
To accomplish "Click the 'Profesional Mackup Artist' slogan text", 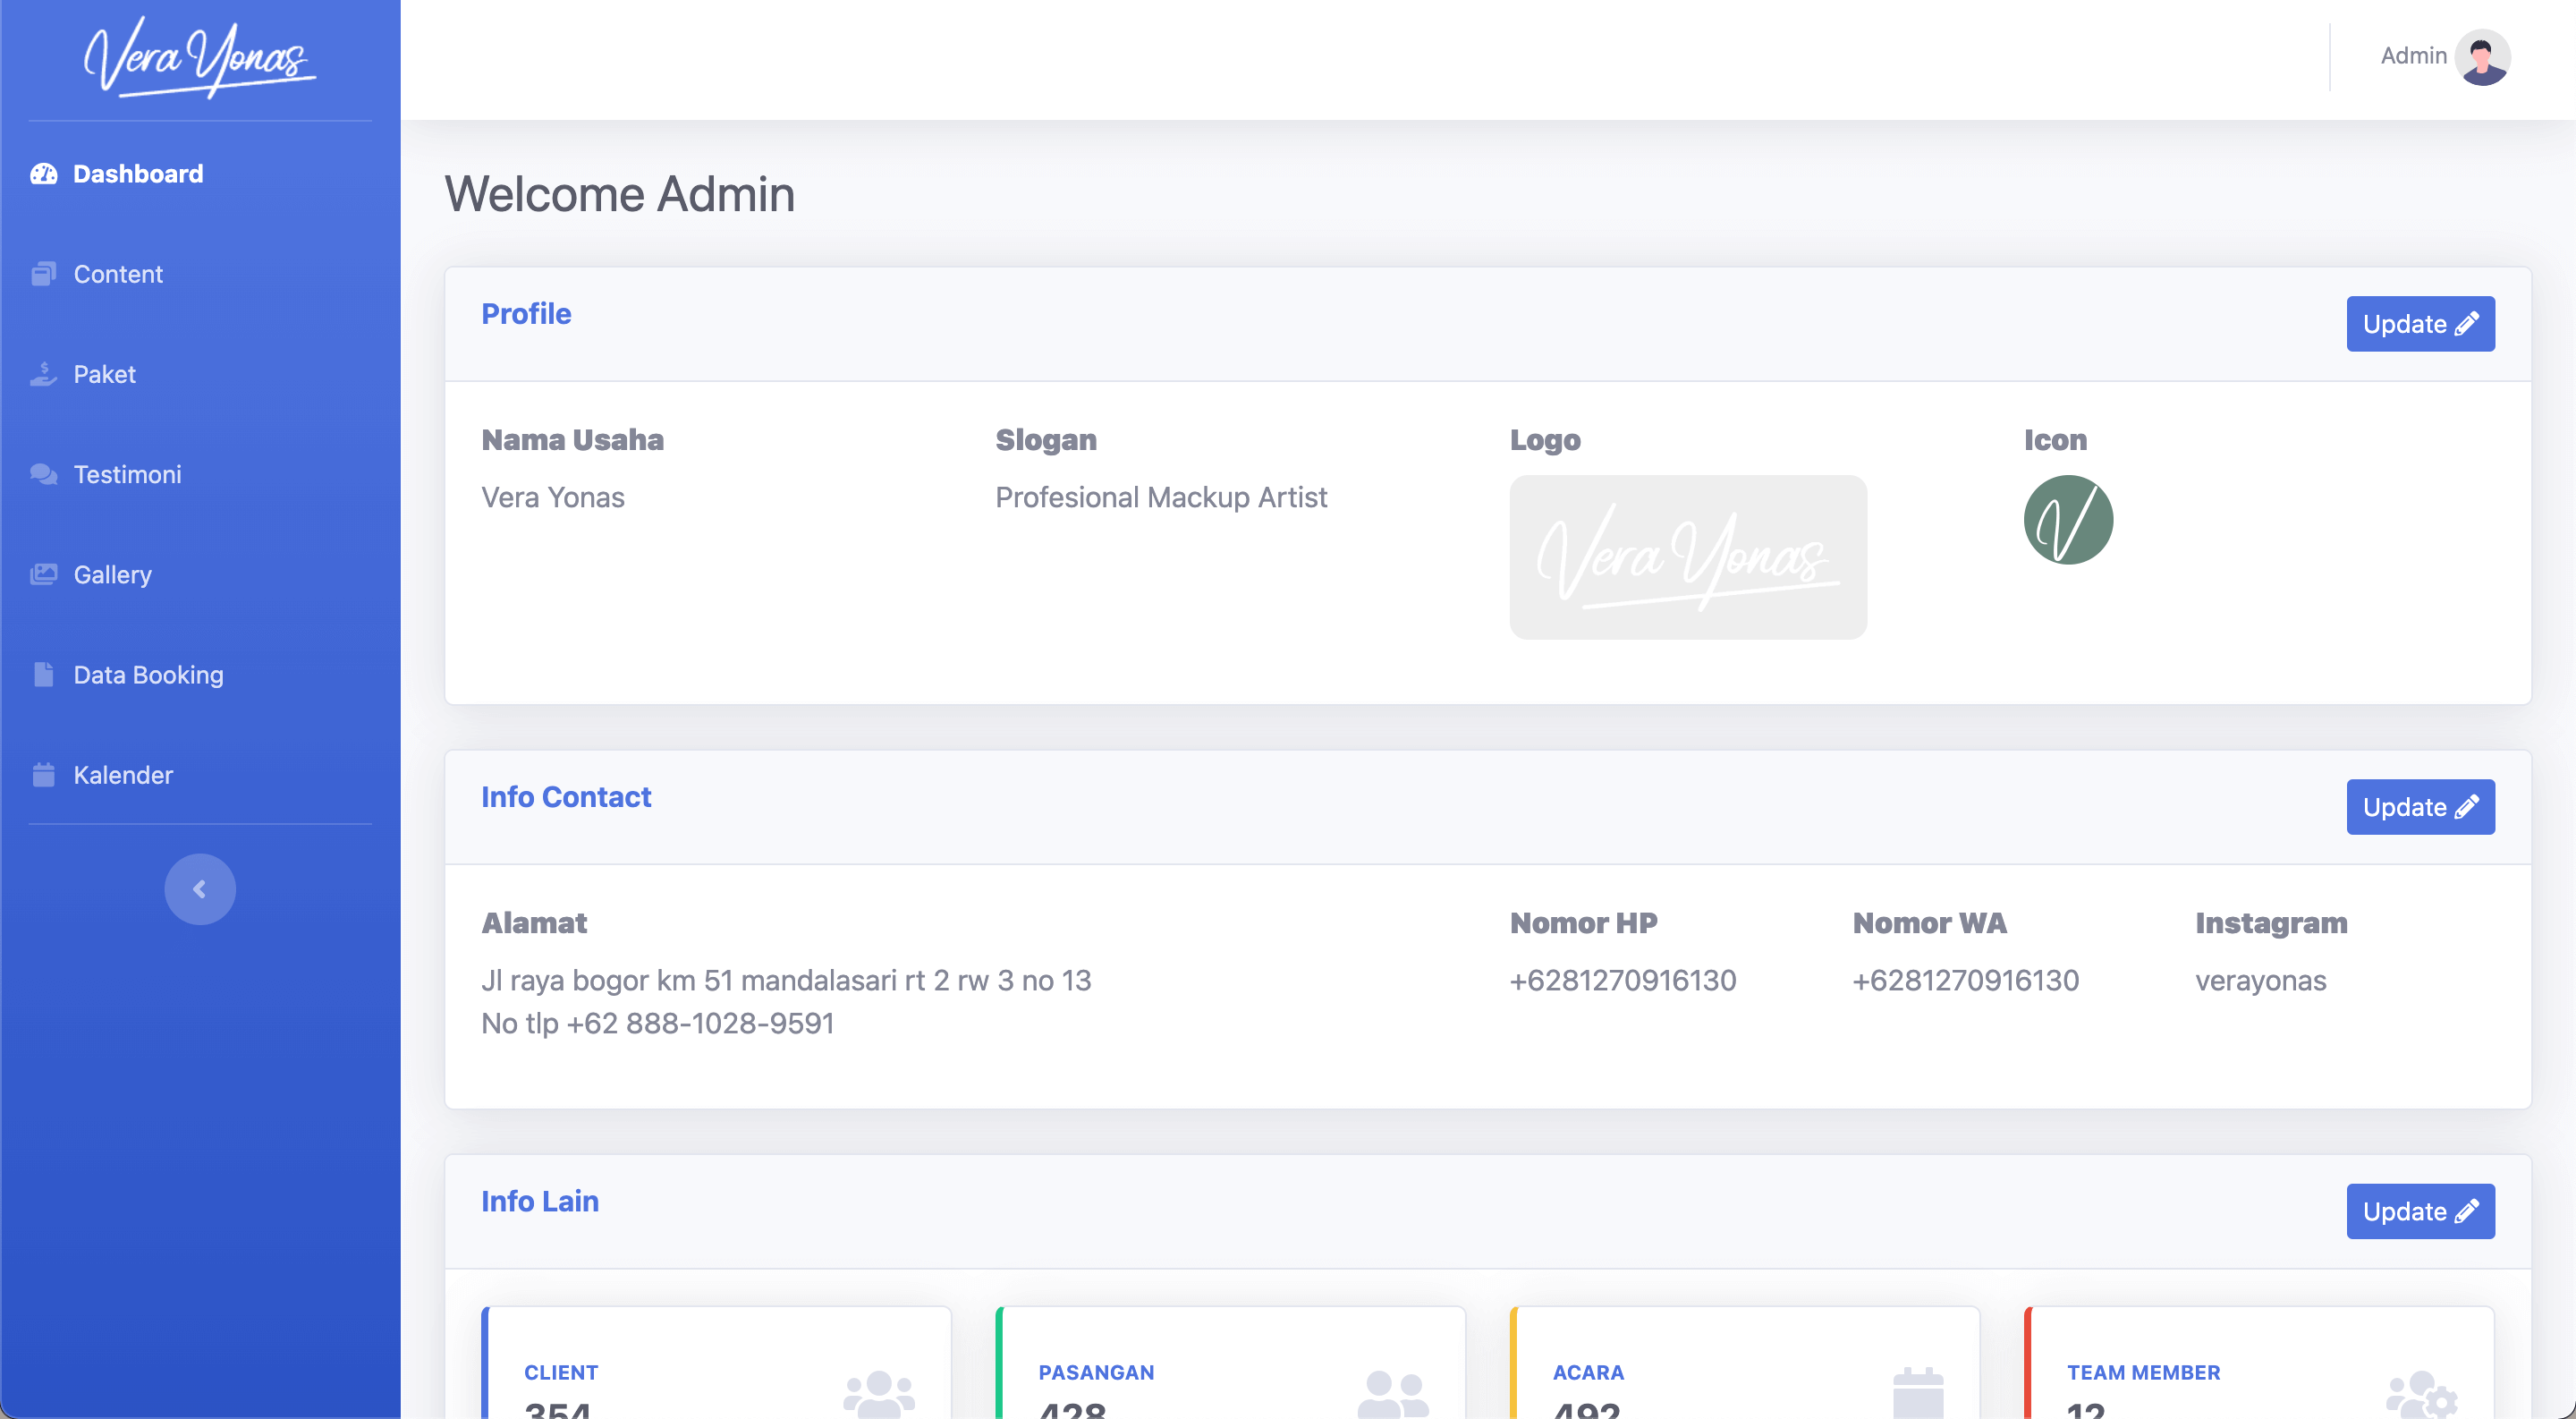I will [1161, 497].
